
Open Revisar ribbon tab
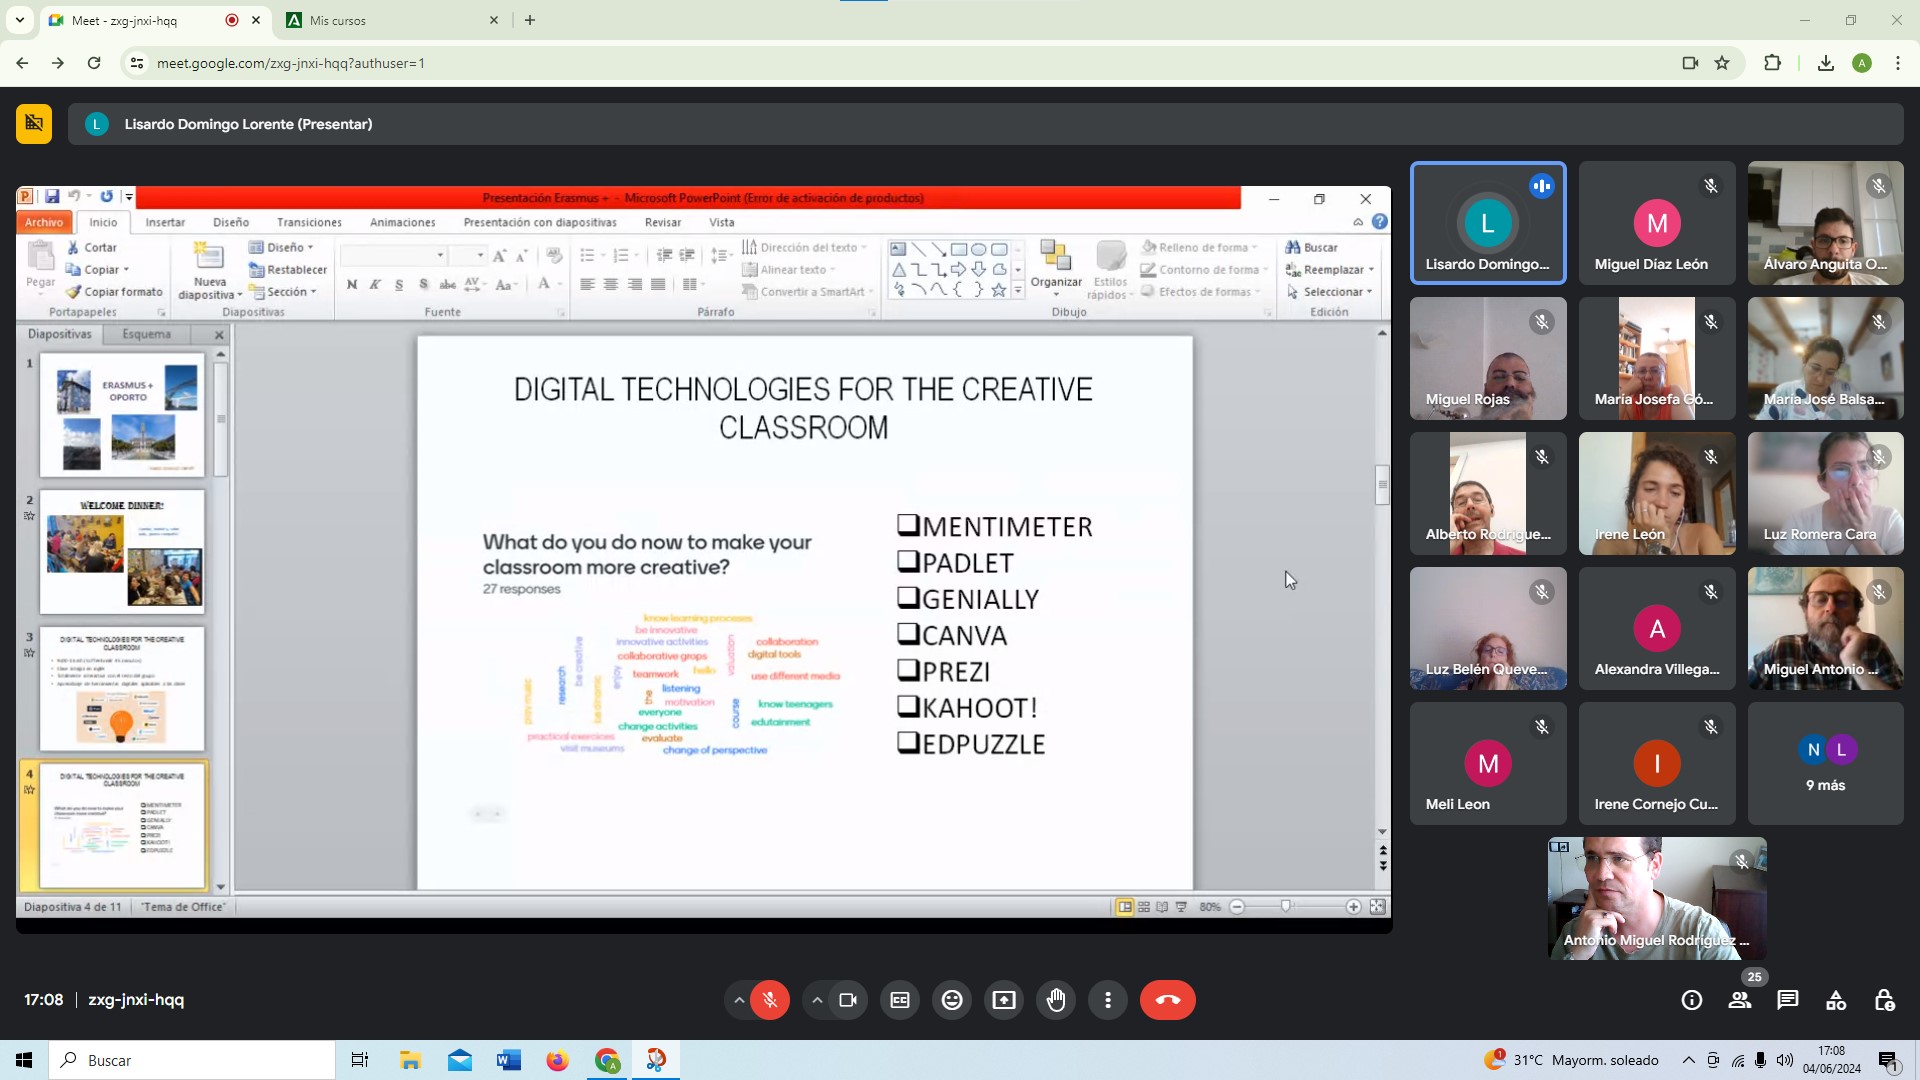662,222
